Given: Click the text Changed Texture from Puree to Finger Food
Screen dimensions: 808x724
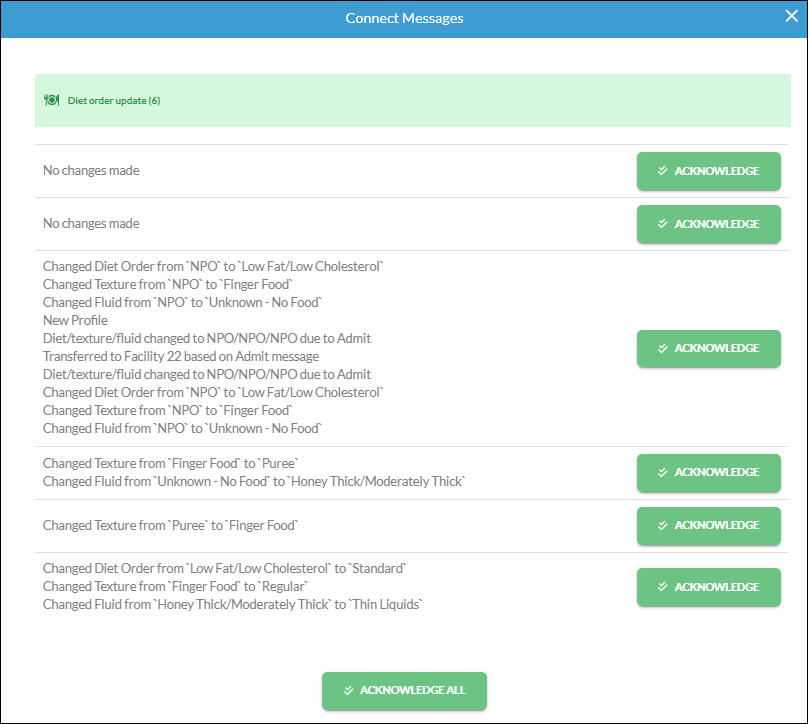Looking at the screenshot, I should coord(171,525).
